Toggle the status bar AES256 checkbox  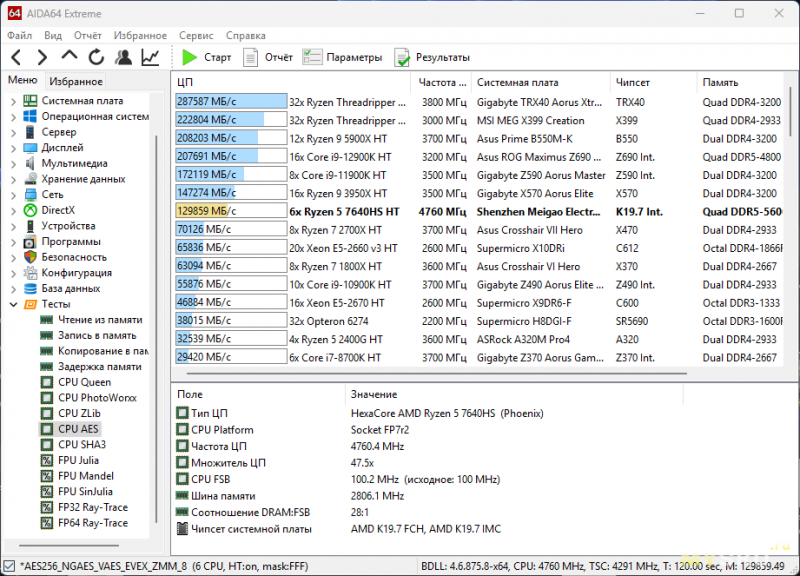tap(9, 566)
